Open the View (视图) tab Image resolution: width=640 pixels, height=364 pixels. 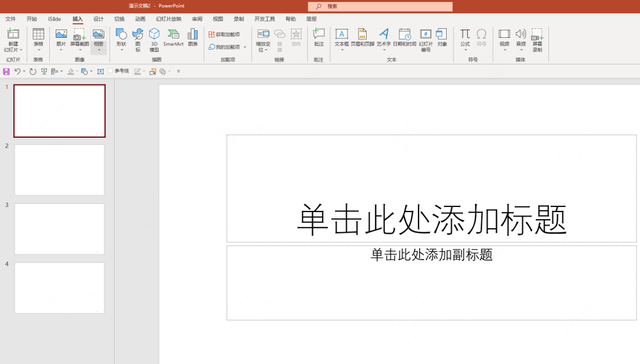(218, 19)
